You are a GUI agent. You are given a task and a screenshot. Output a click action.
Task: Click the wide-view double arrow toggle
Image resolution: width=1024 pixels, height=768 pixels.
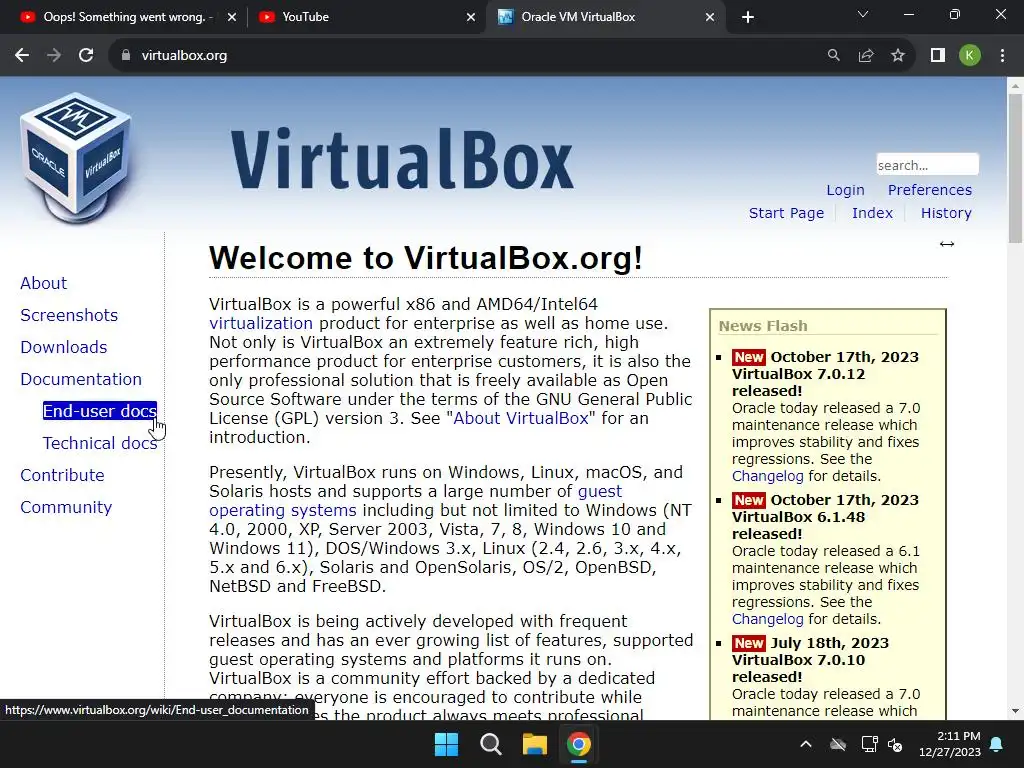947,244
